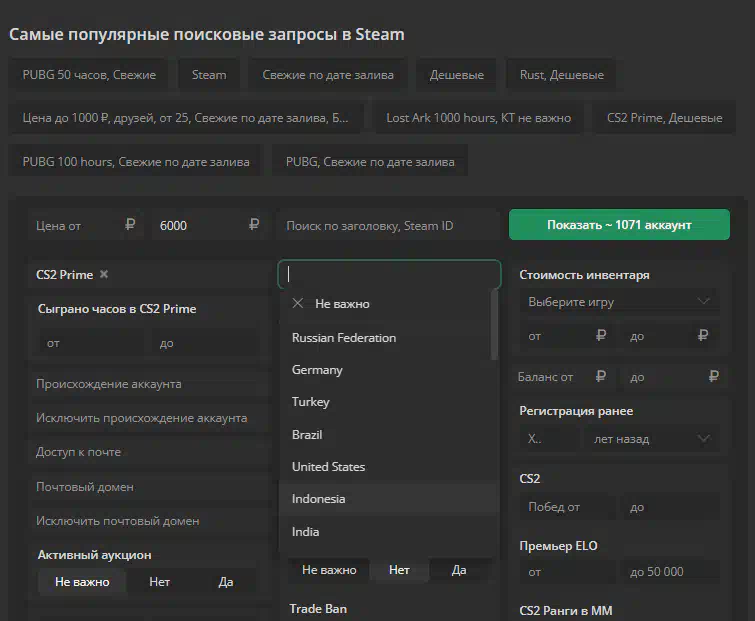Click the ruble icon in Баланс от field
This screenshot has height=621, width=755.
pos(600,376)
